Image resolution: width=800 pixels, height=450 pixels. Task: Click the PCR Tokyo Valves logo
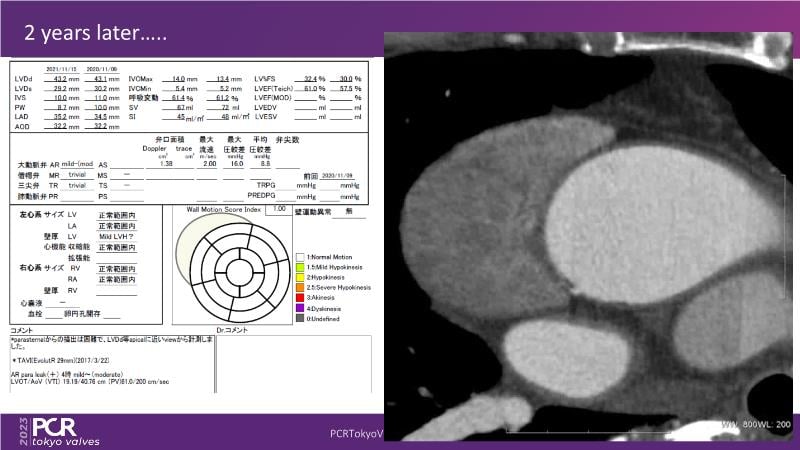point(72,427)
